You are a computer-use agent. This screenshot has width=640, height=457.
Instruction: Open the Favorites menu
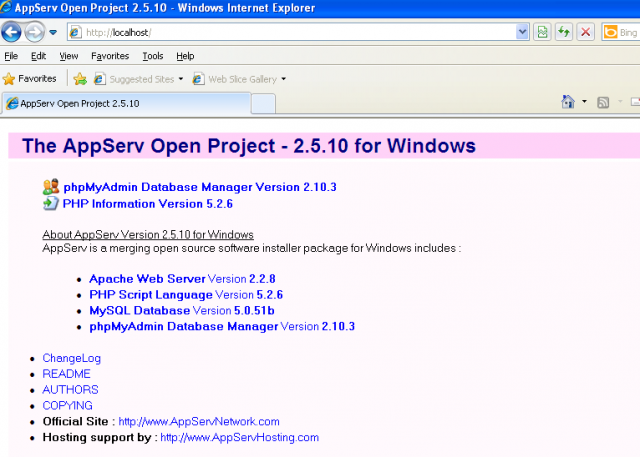[110, 56]
